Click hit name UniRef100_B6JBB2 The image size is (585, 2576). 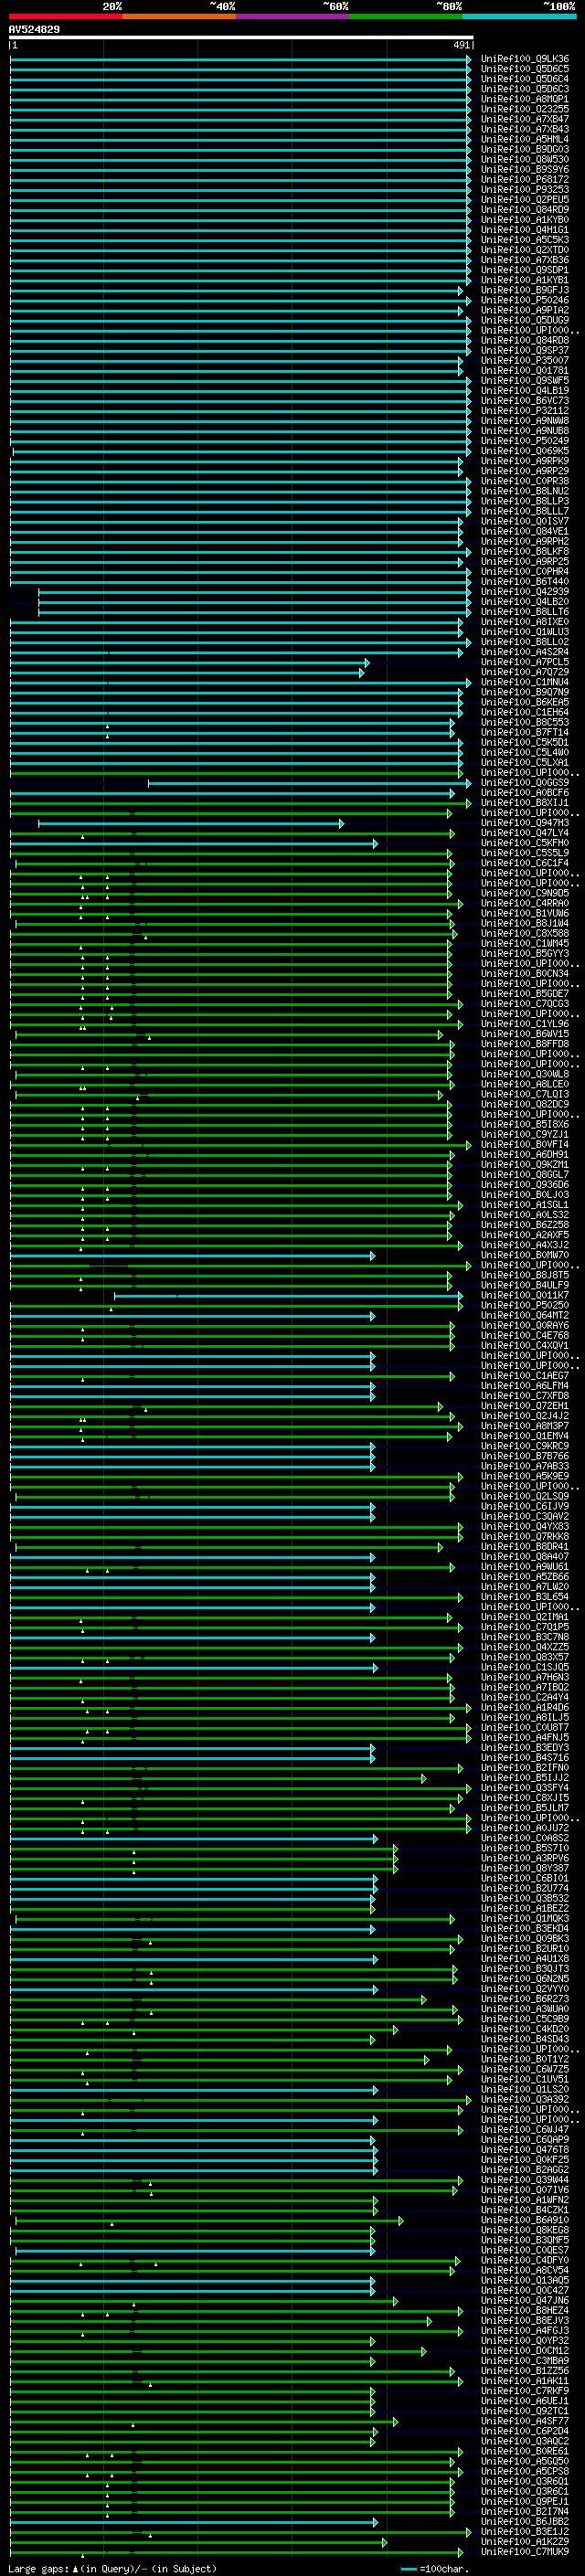tap(525, 2522)
